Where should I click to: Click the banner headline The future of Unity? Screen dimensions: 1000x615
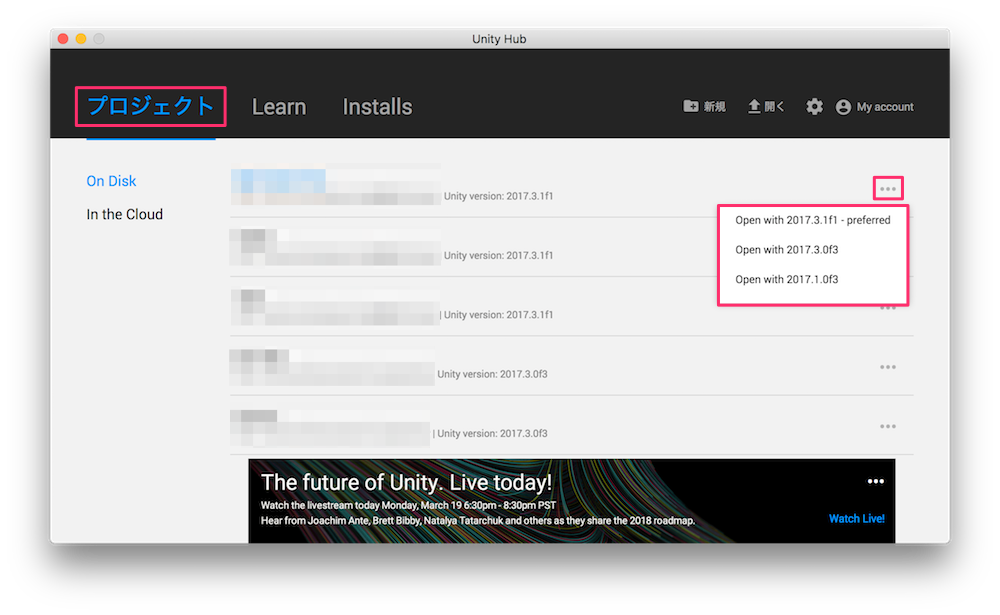(x=406, y=482)
